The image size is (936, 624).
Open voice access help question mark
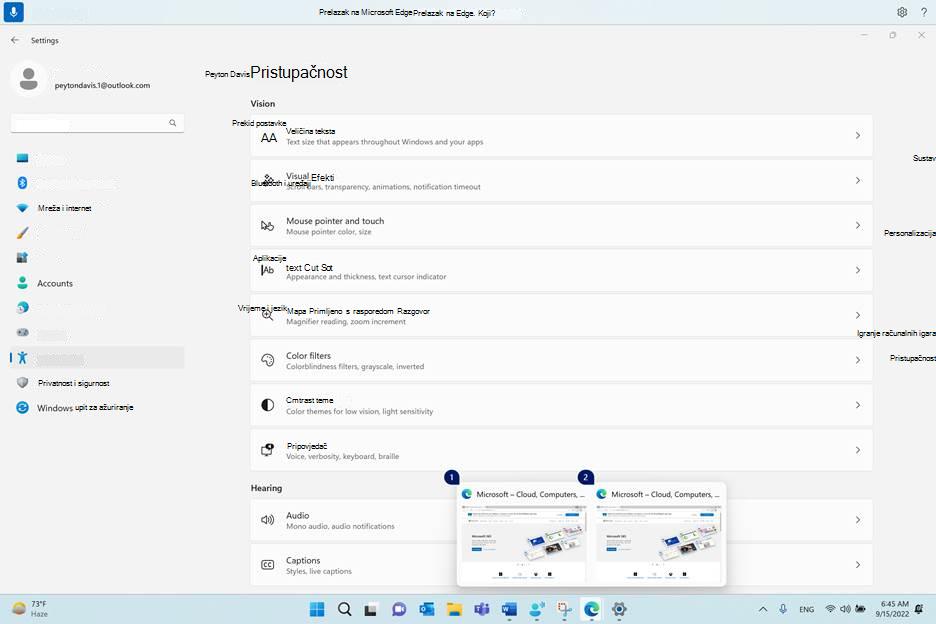click(923, 12)
